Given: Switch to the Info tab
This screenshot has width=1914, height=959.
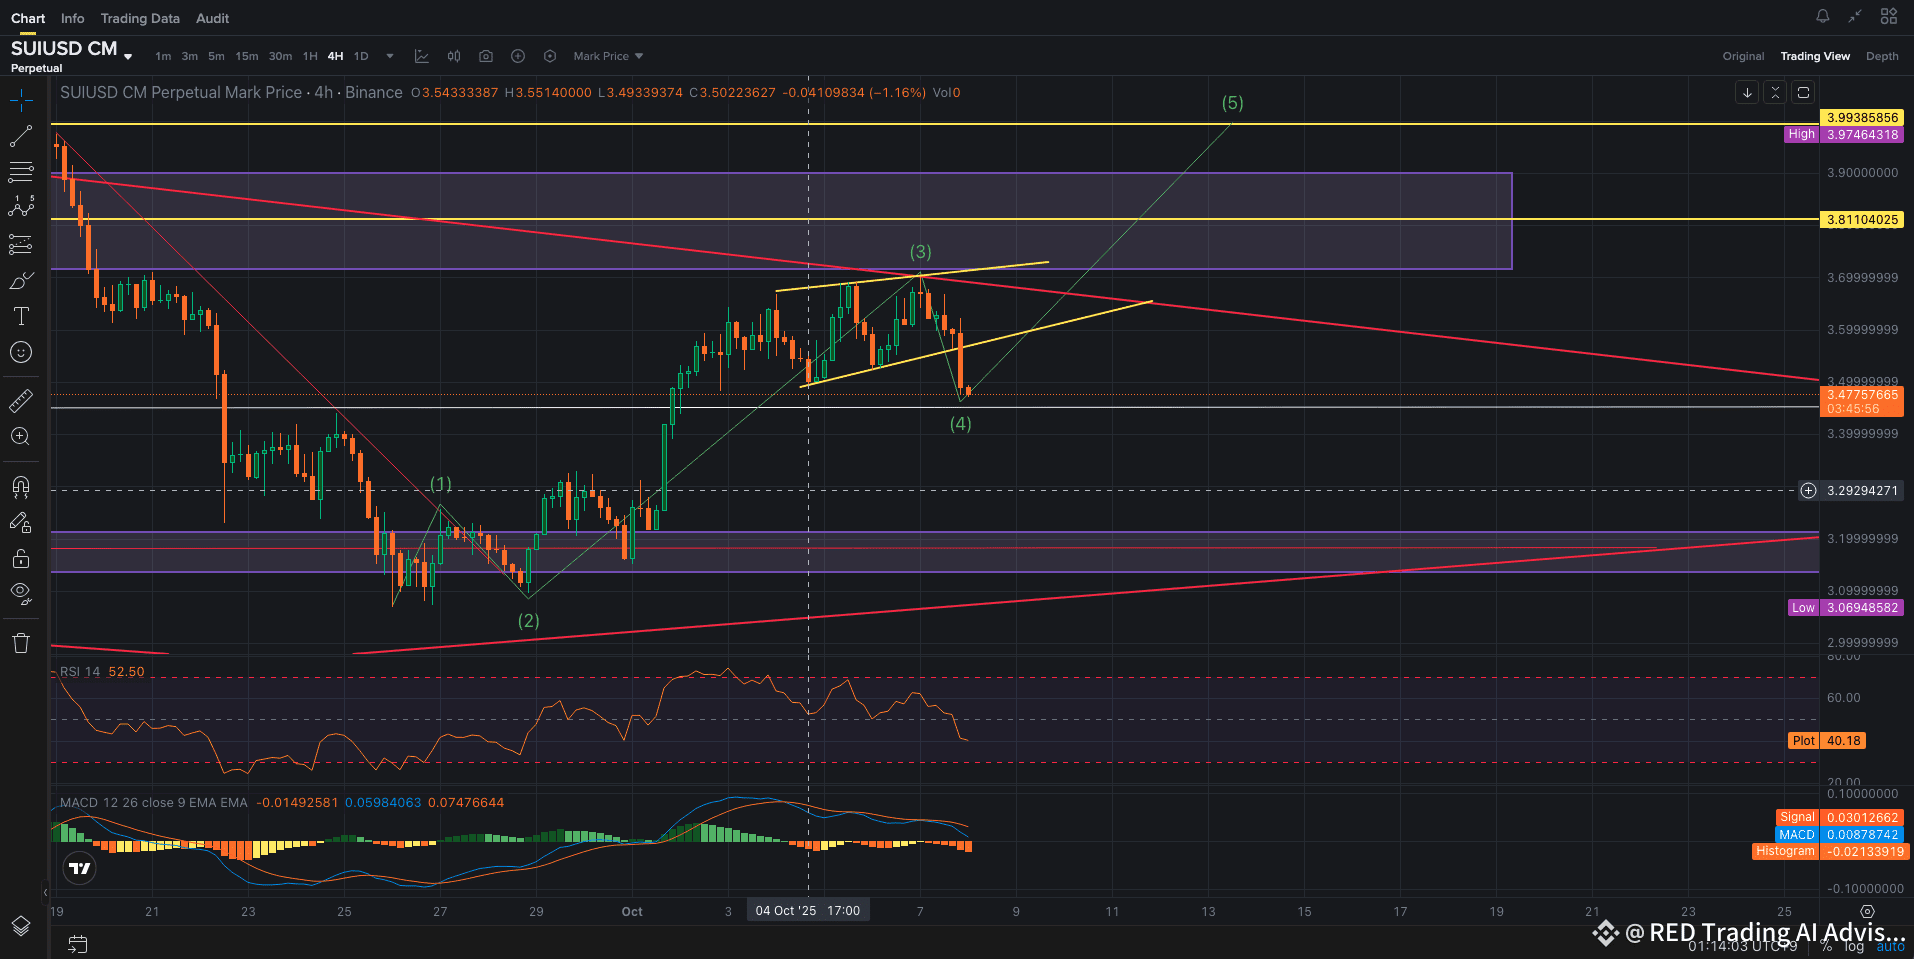Looking at the screenshot, I should 72,18.
